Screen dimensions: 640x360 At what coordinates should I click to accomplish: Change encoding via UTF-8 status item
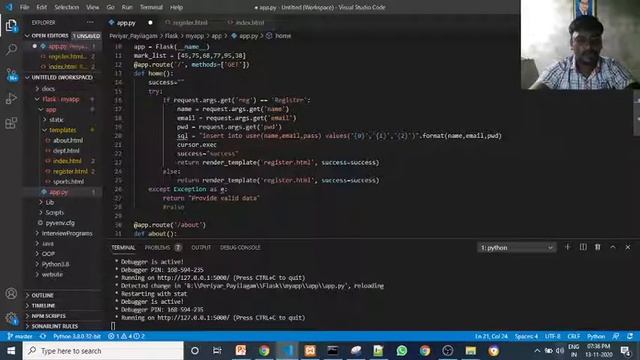552,336
